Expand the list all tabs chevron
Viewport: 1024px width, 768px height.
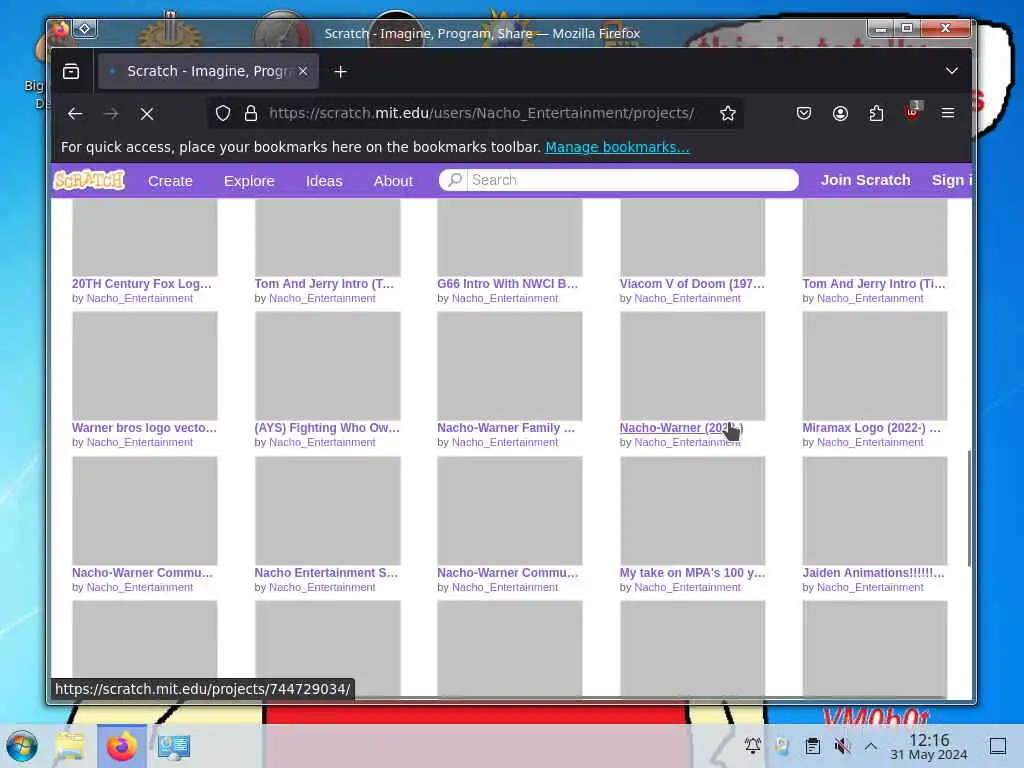[952, 71]
